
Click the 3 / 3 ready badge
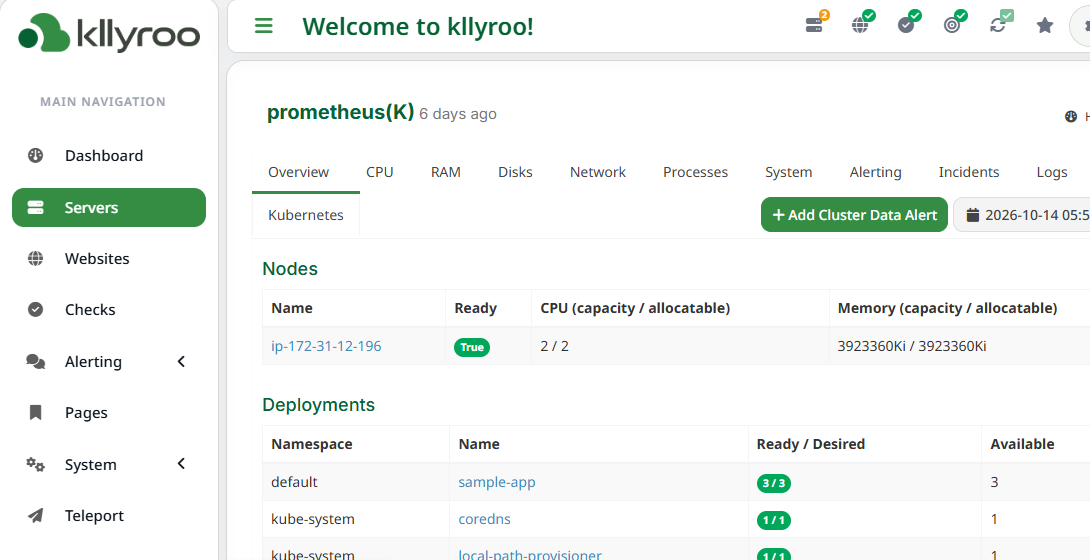click(x=774, y=483)
